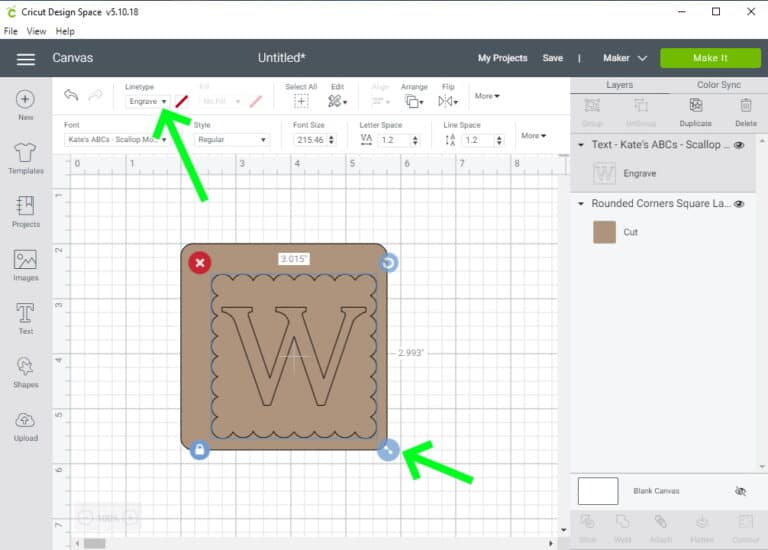
Task: Click the Upload icon in the sidebar
Action: pyautogui.click(x=26, y=425)
